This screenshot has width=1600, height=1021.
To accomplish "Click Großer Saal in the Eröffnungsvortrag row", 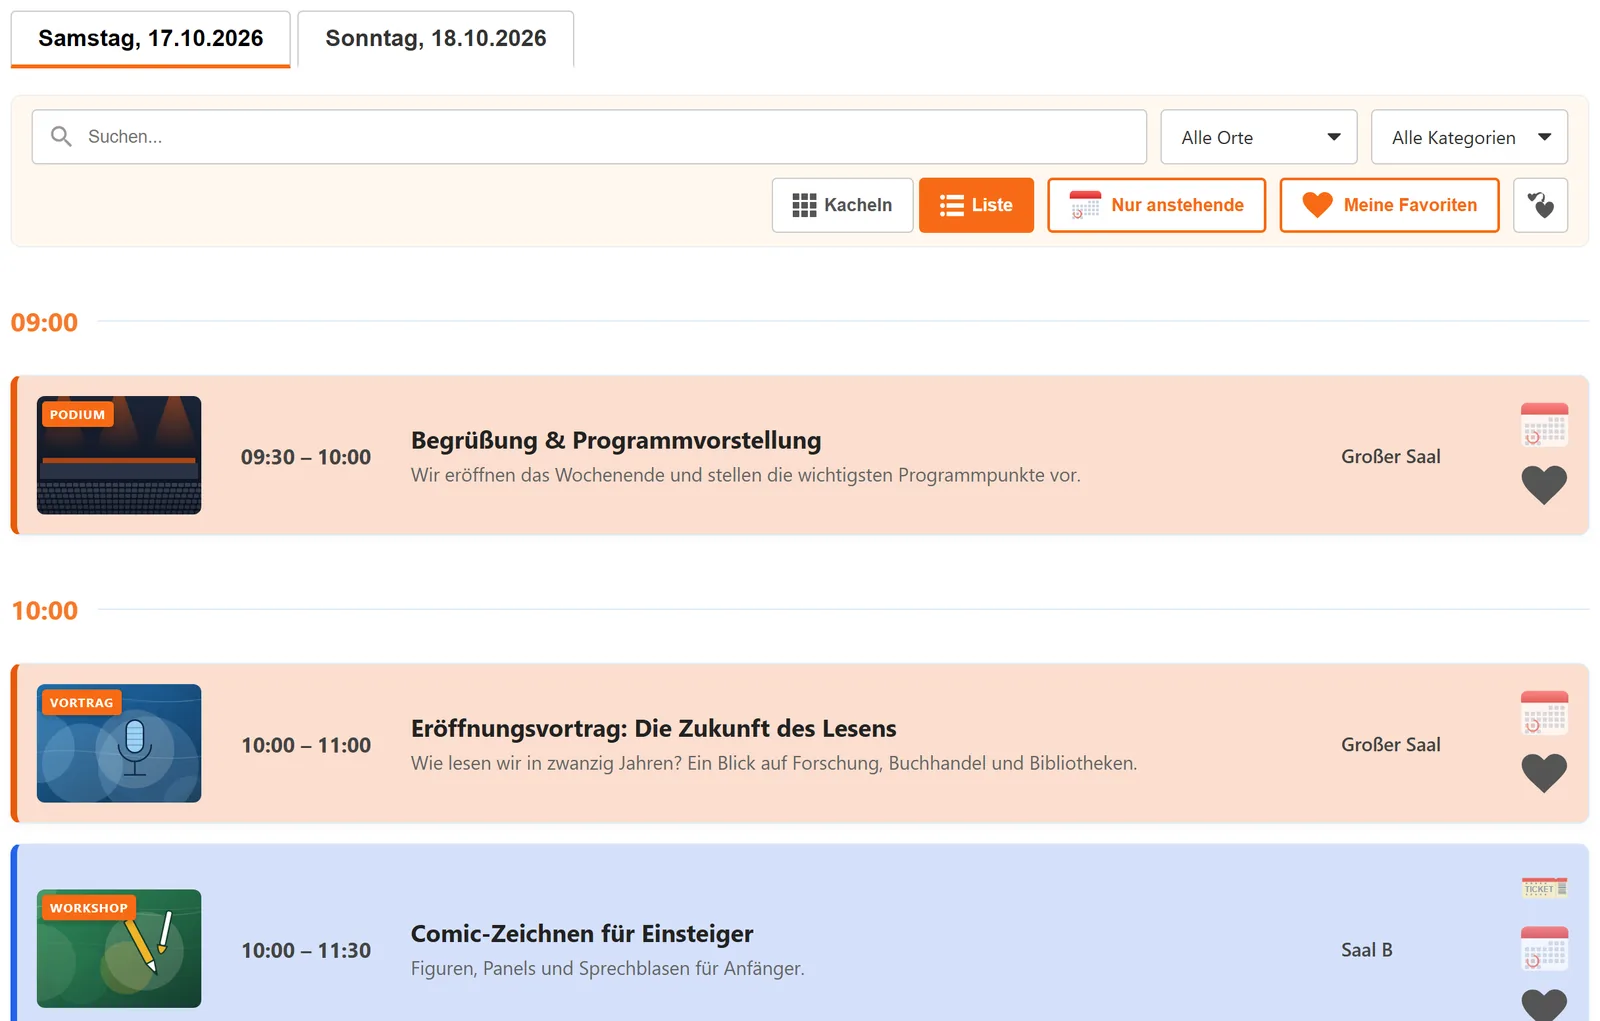I will tap(1391, 745).
